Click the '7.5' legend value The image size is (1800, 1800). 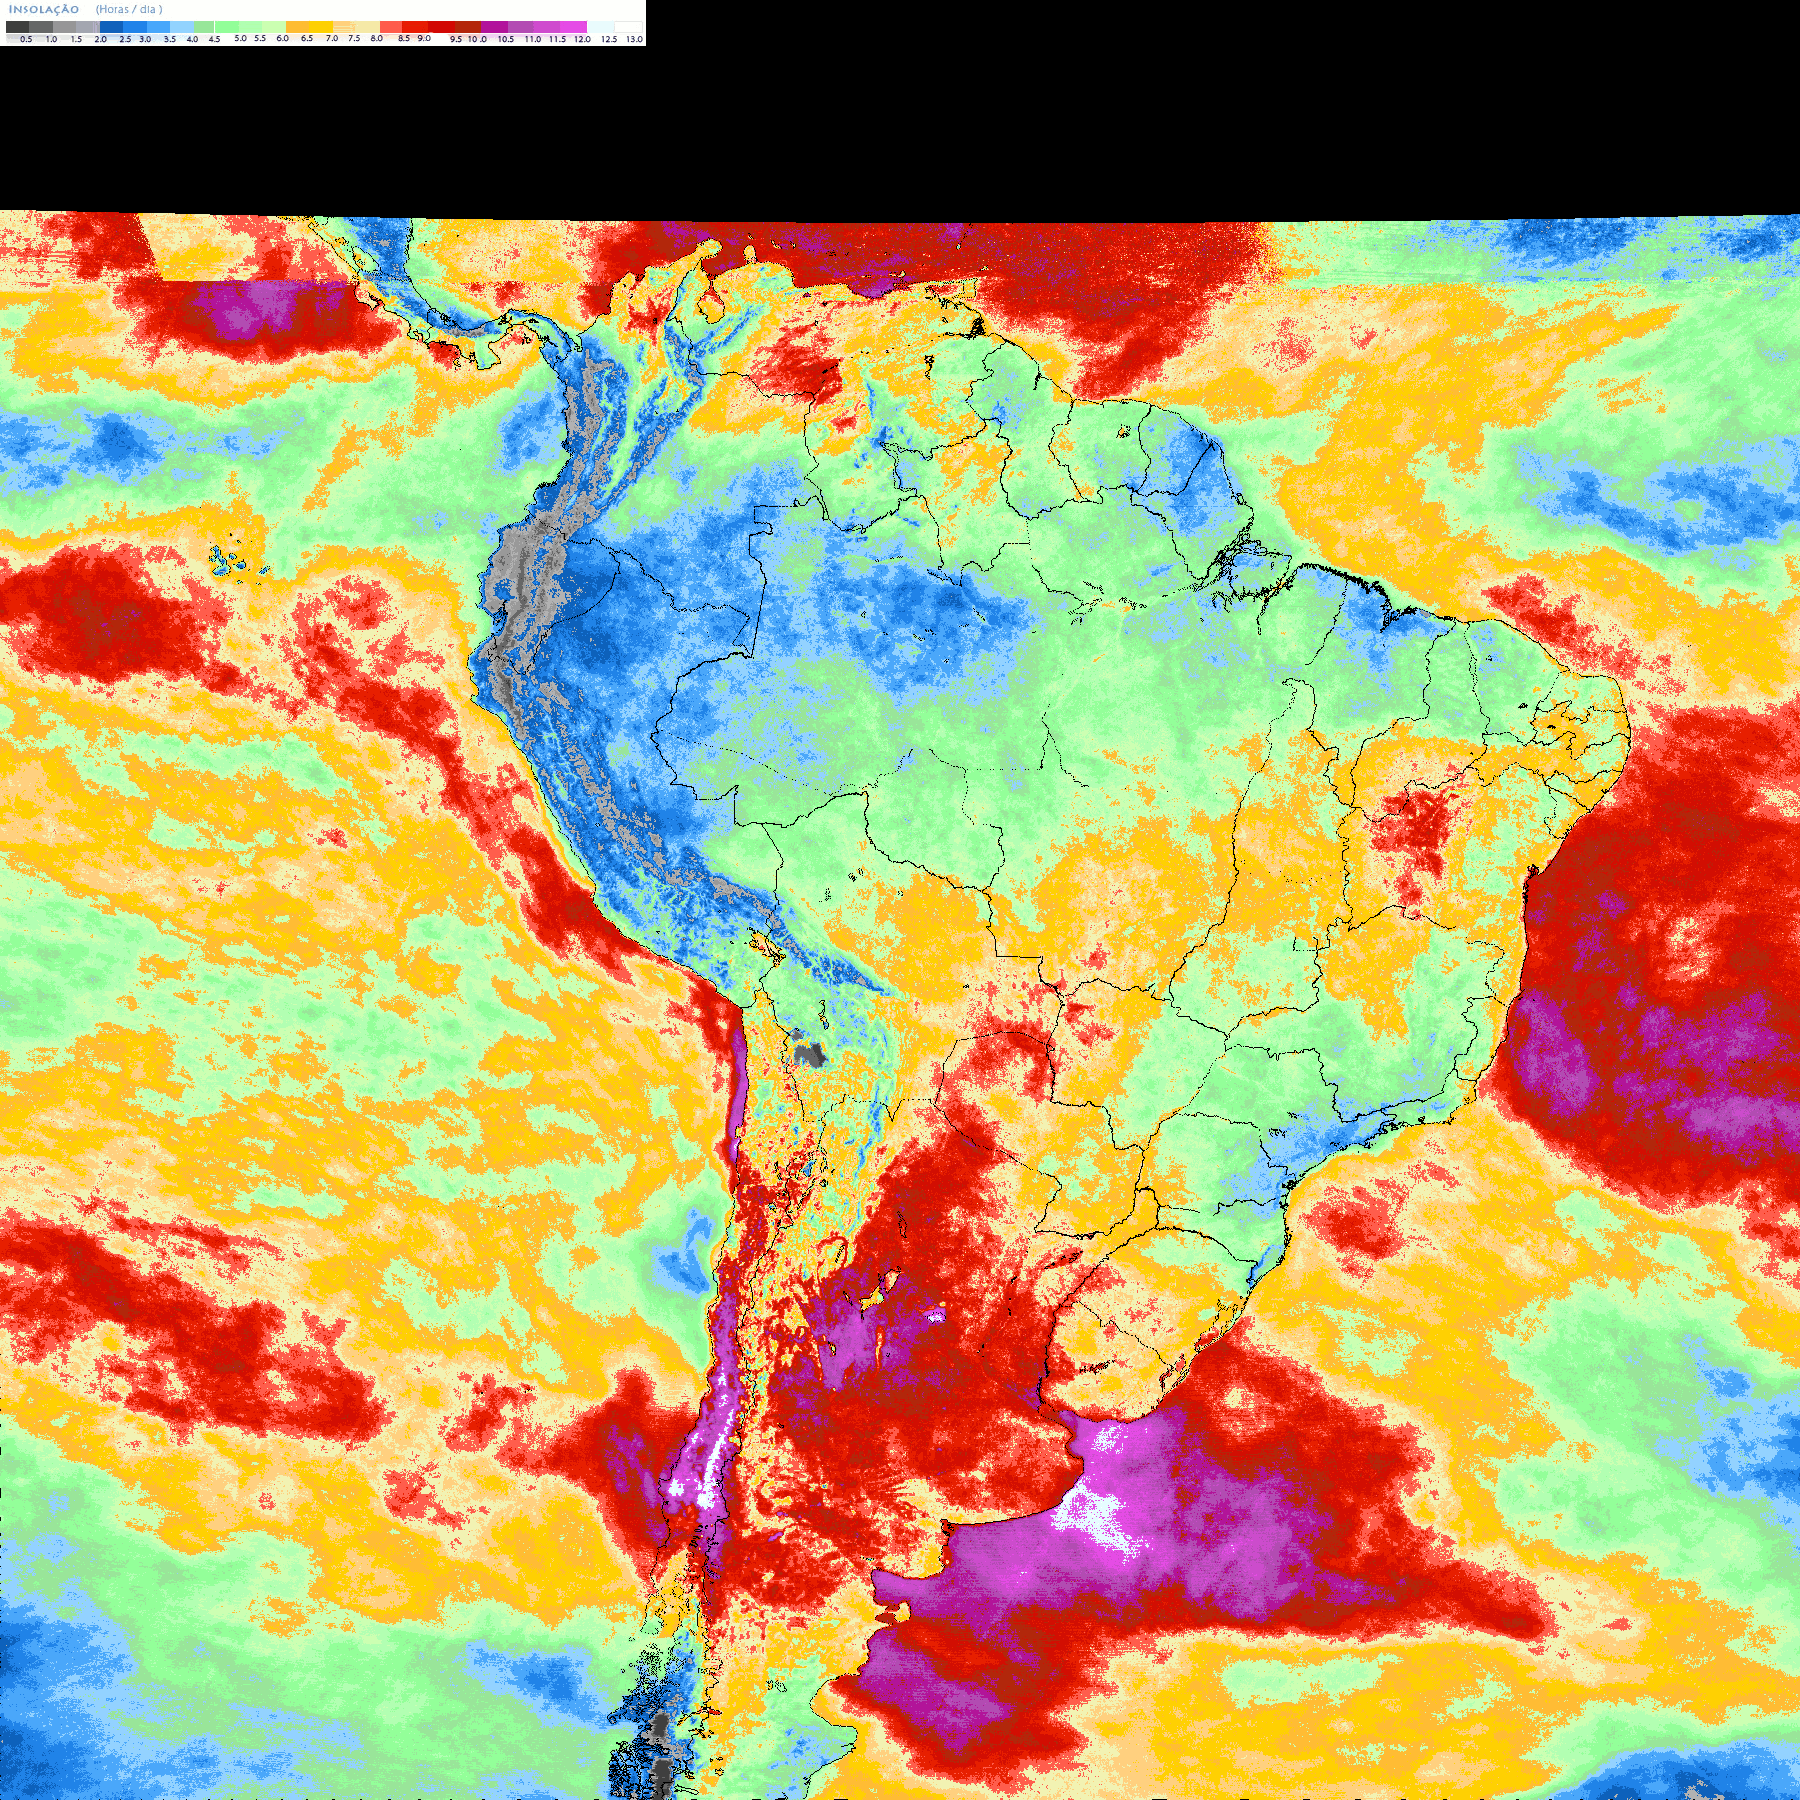[354, 38]
